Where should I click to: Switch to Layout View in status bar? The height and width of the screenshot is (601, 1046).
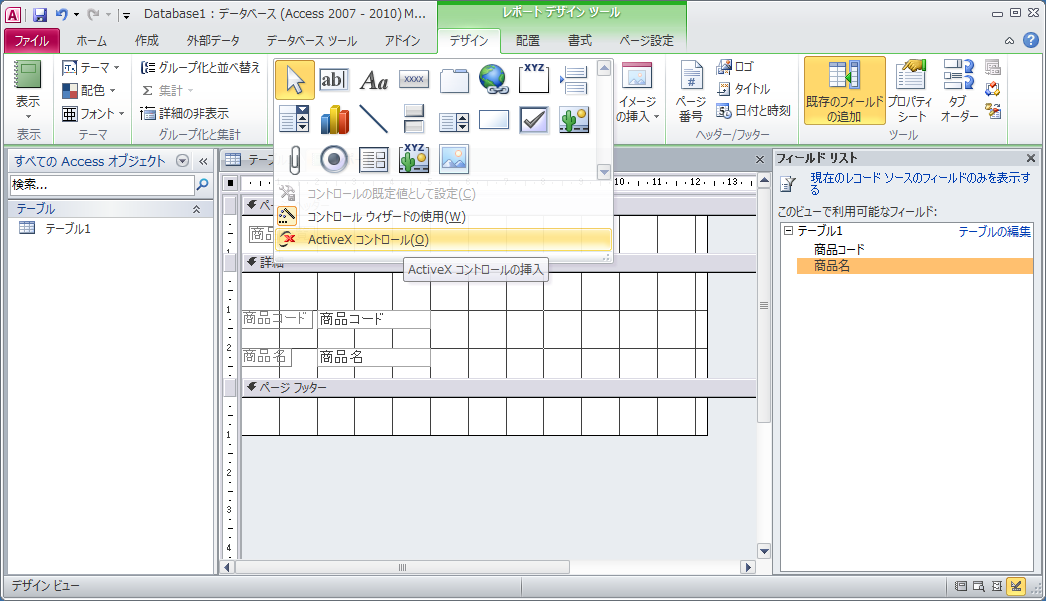pyautogui.click(x=997, y=586)
